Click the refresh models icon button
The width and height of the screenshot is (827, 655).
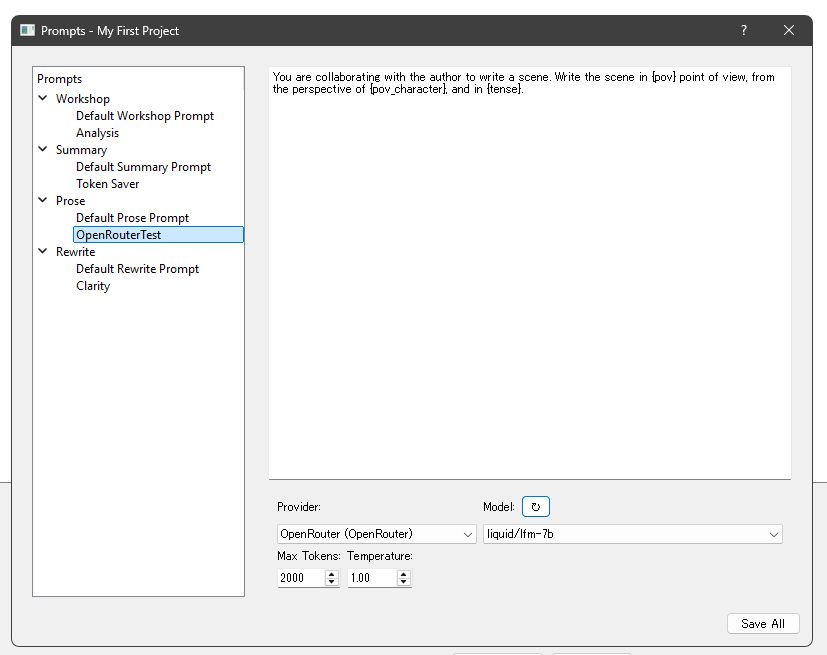[535, 507]
